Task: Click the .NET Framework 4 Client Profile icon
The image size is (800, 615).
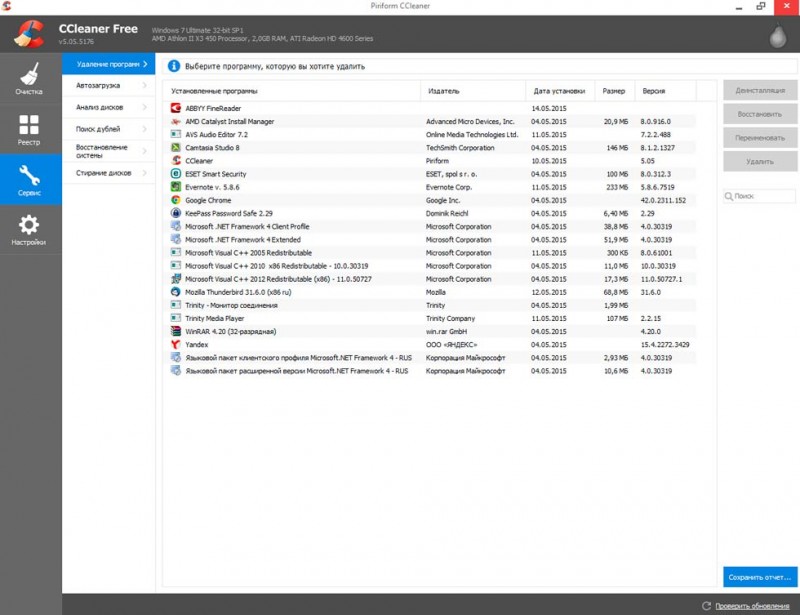Action: (176, 226)
